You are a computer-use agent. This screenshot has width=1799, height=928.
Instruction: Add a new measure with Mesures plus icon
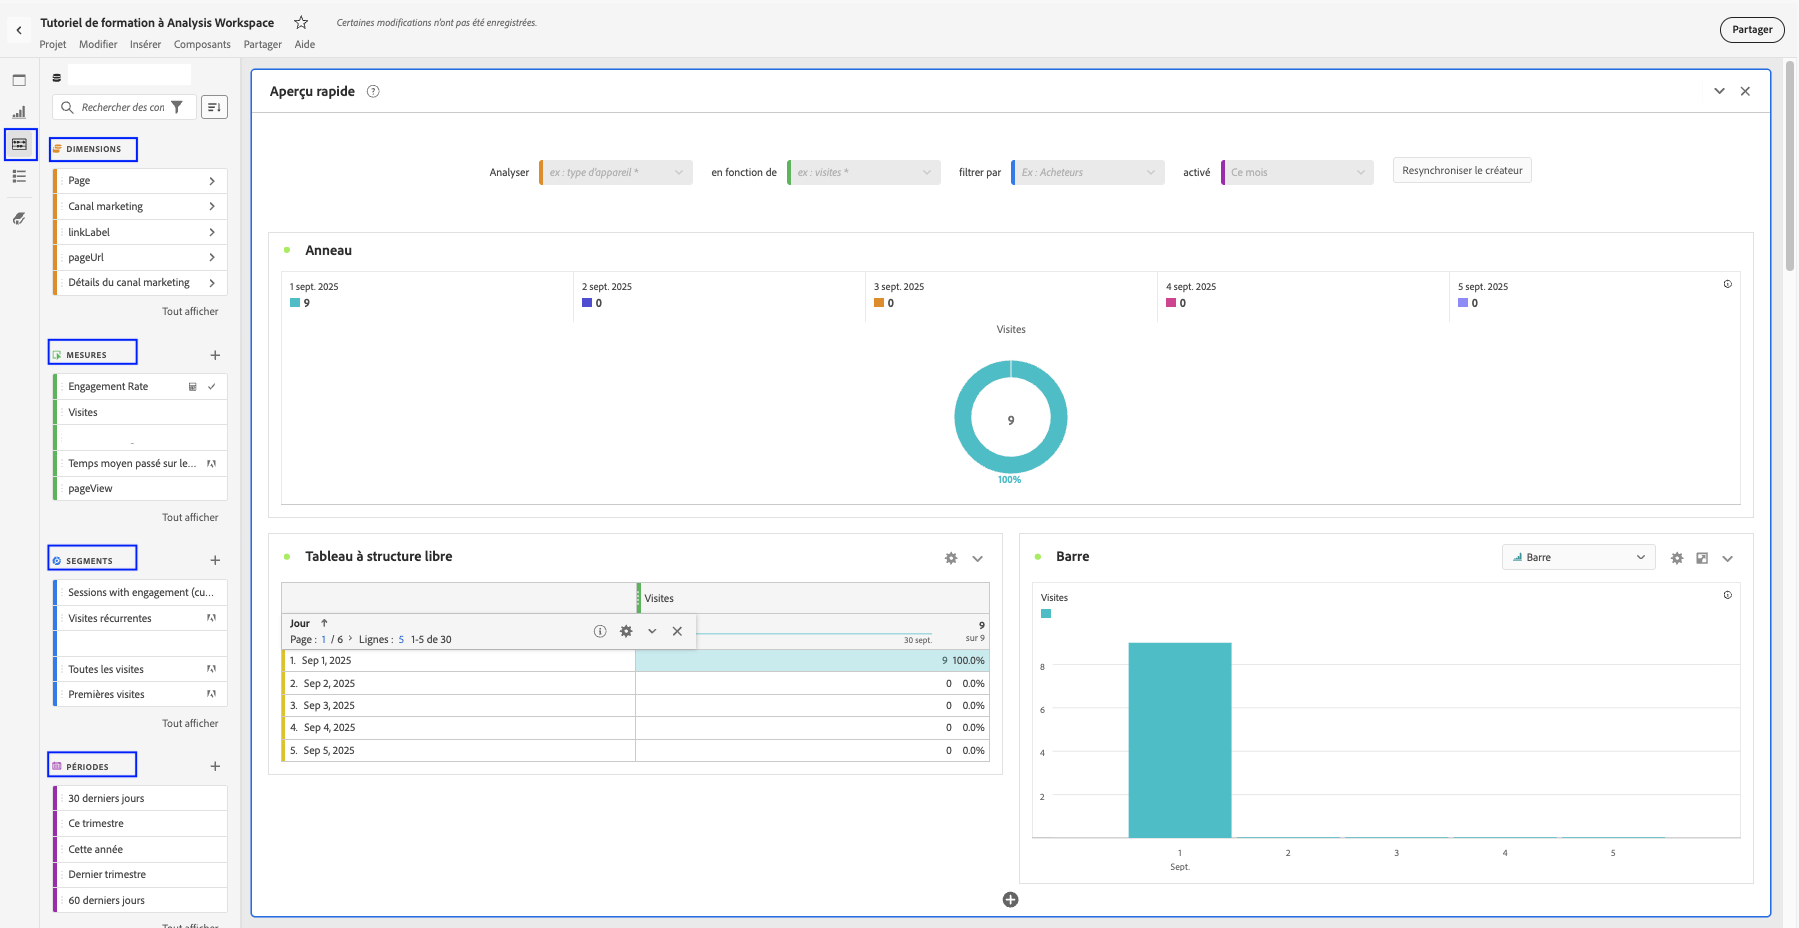pyautogui.click(x=215, y=355)
